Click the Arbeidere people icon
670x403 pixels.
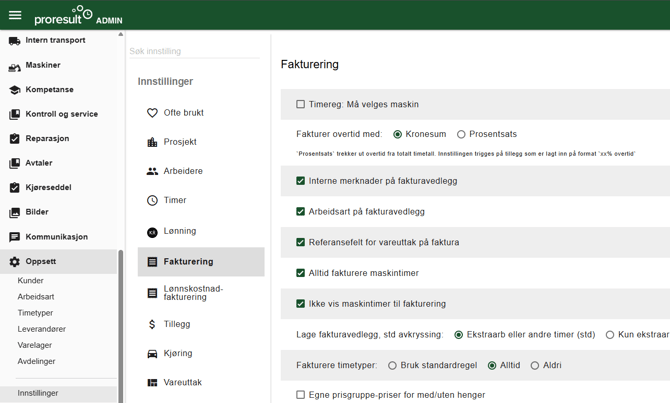[x=152, y=171]
